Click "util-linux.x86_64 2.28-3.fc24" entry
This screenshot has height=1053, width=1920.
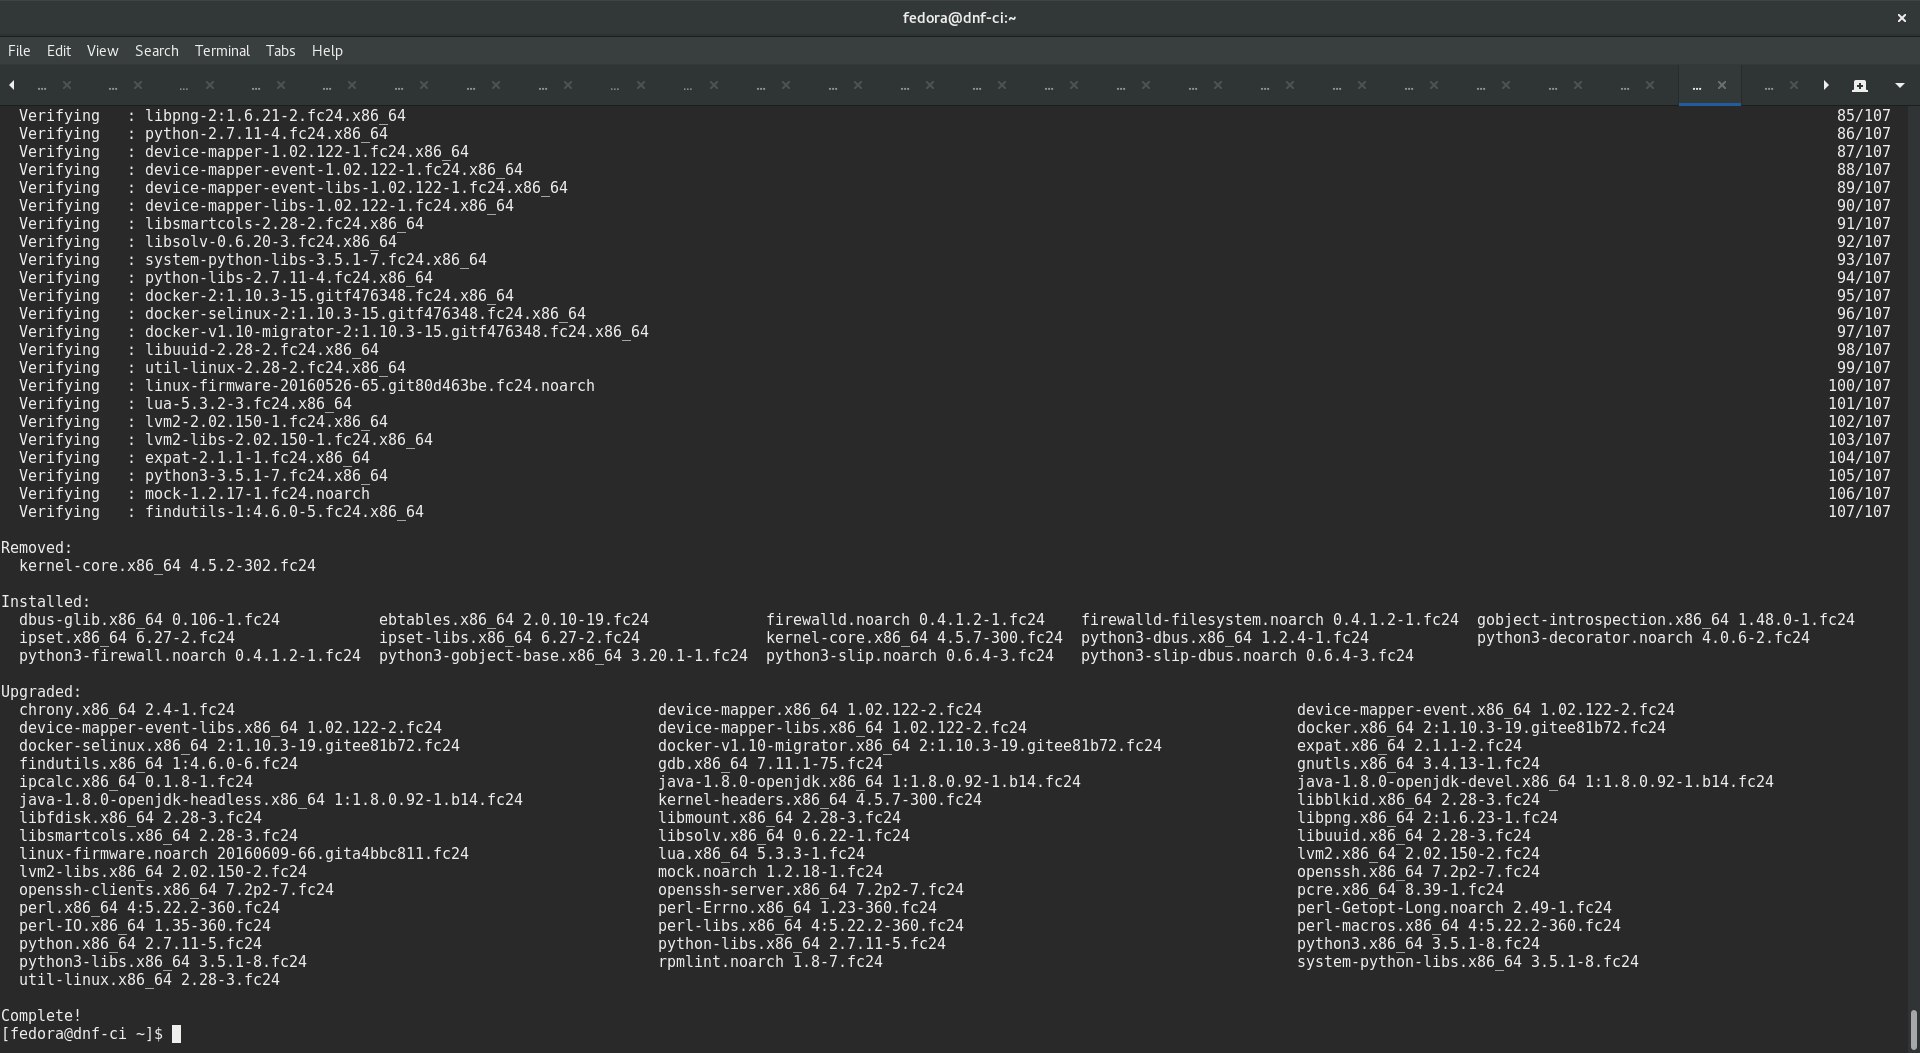coord(149,980)
